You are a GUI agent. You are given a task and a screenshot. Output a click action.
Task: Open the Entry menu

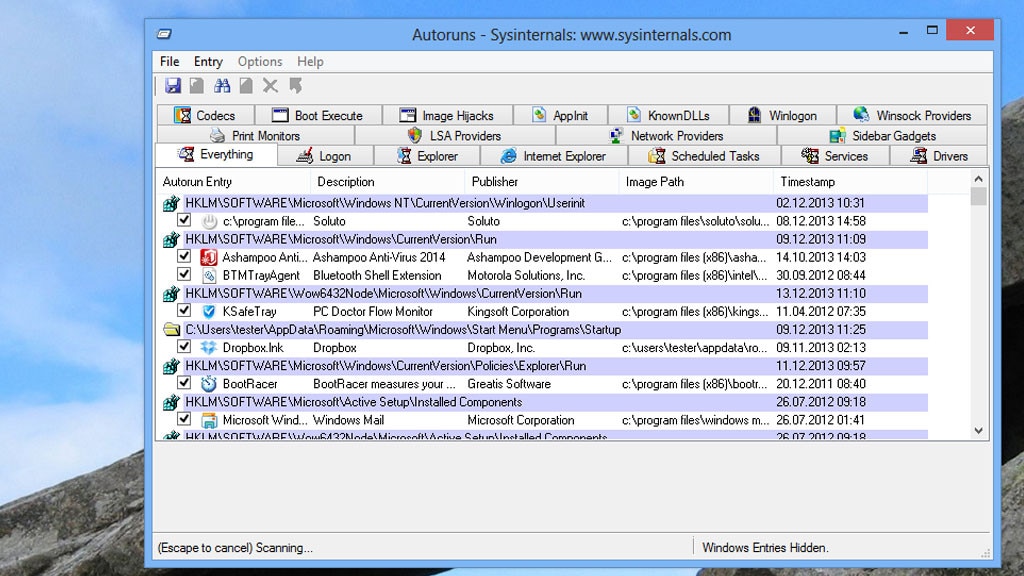[x=208, y=61]
